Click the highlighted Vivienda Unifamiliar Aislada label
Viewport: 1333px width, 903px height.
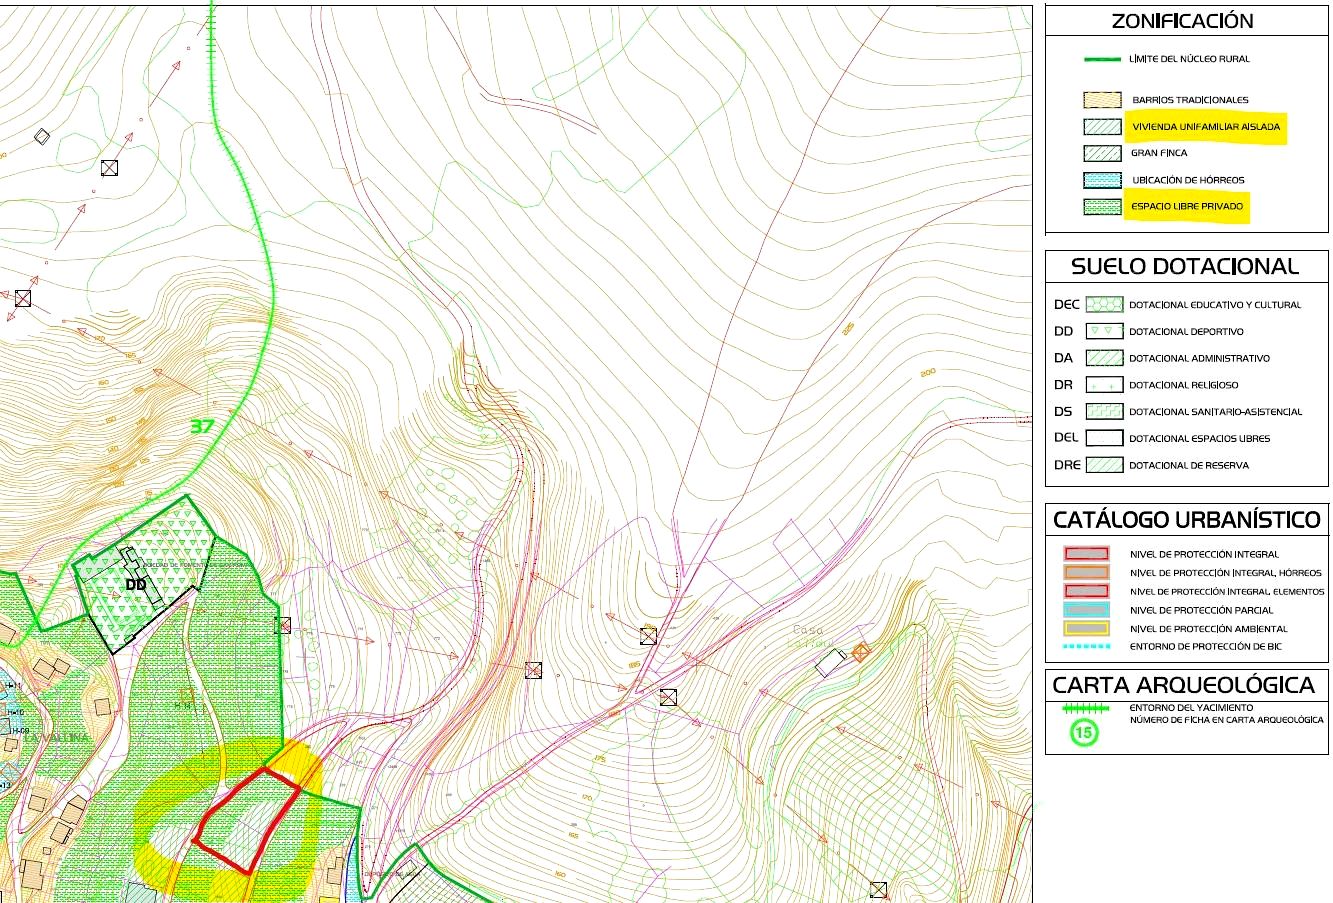coord(1204,127)
